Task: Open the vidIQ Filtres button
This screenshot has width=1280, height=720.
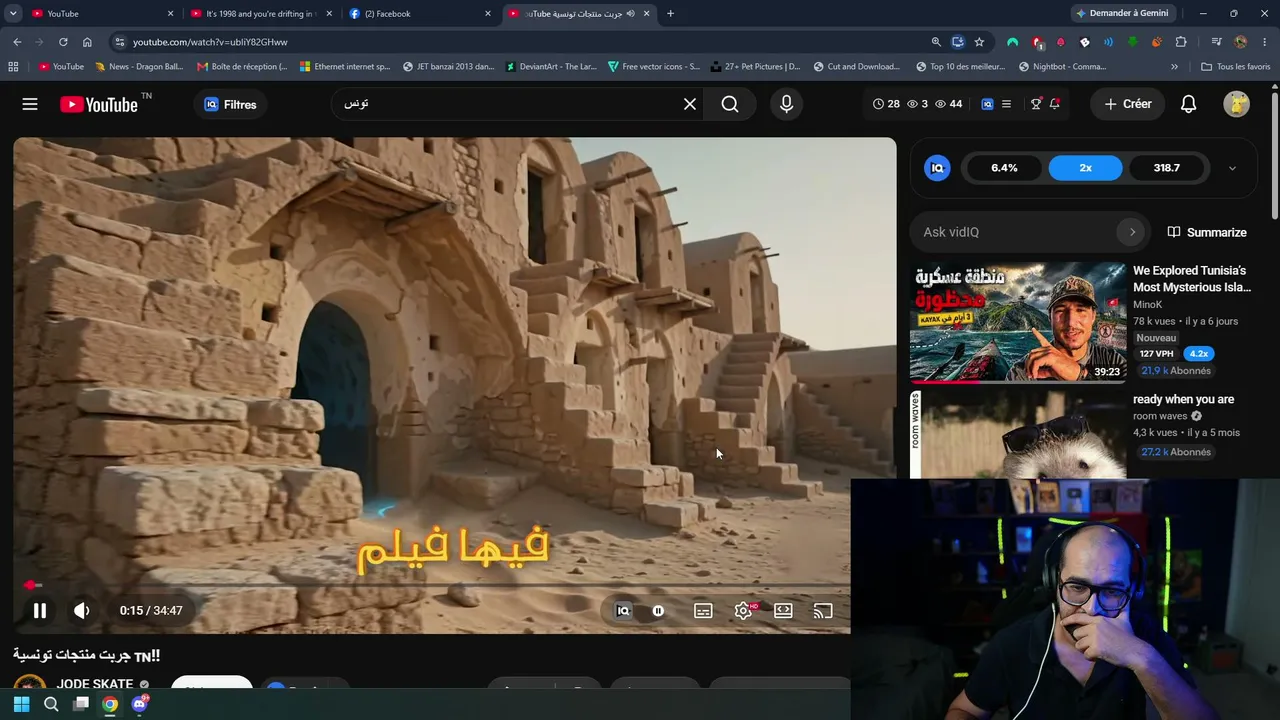Action: pos(230,104)
